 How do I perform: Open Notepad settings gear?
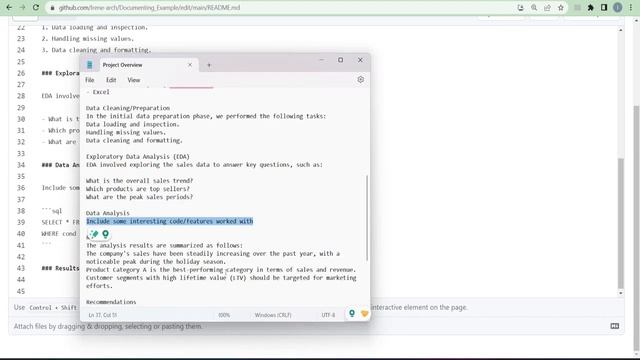click(x=360, y=80)
